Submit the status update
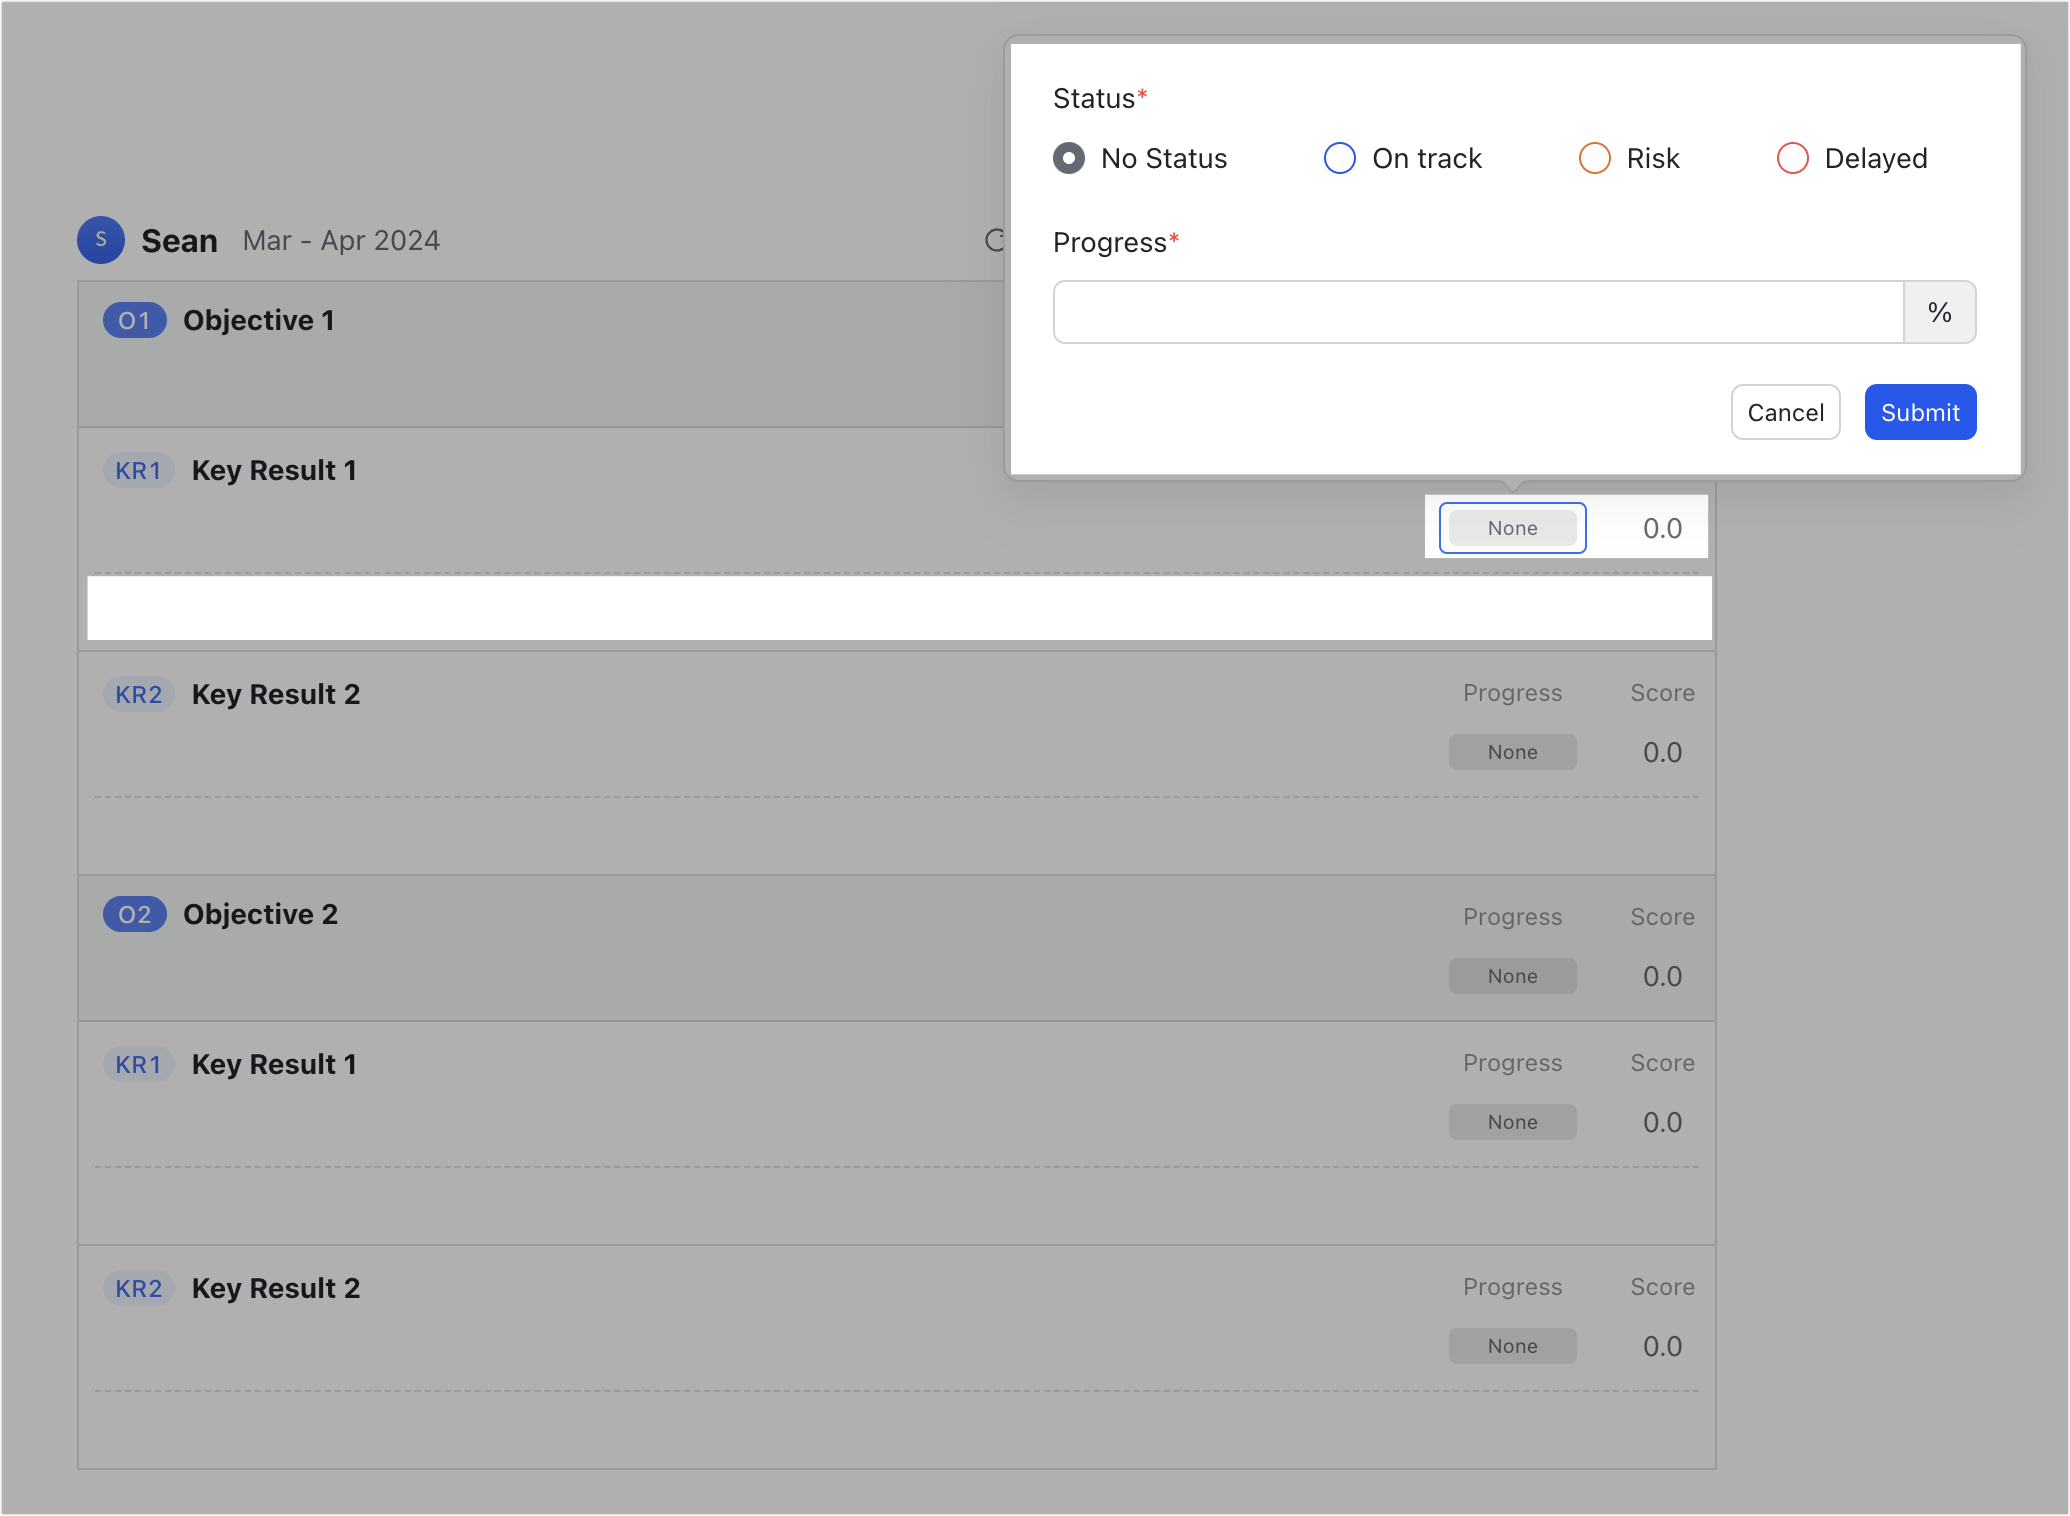The image size is (2070, 1516). (1919, 411)
